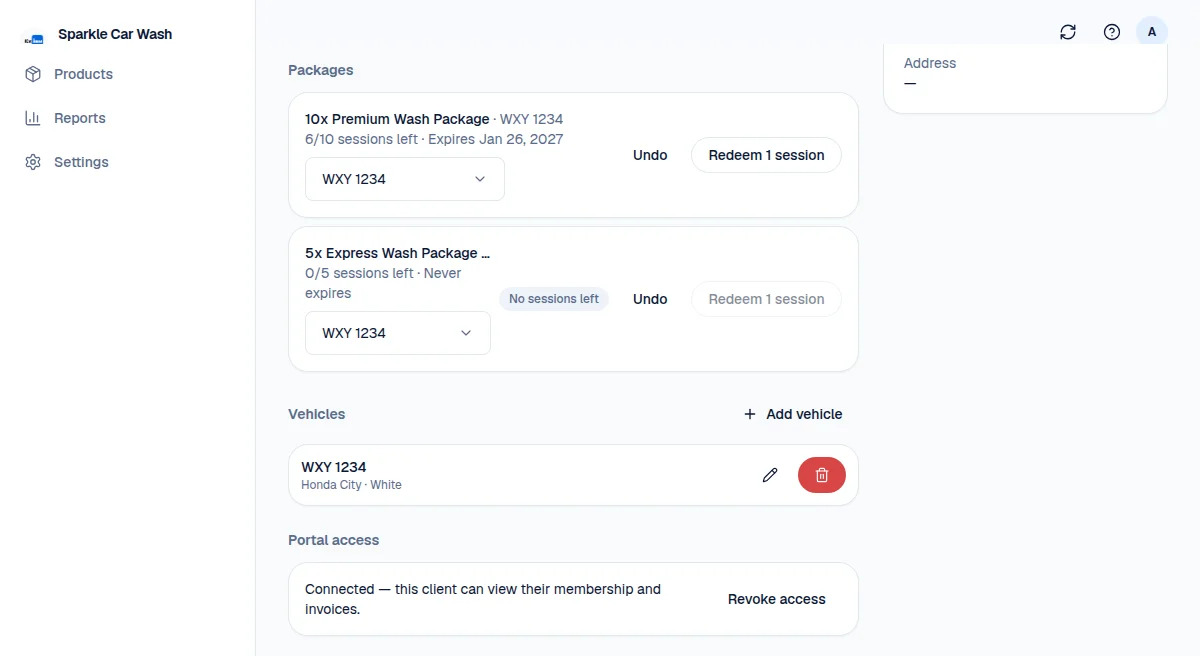Click the Sparkle Car Wash logo icon

34,39
